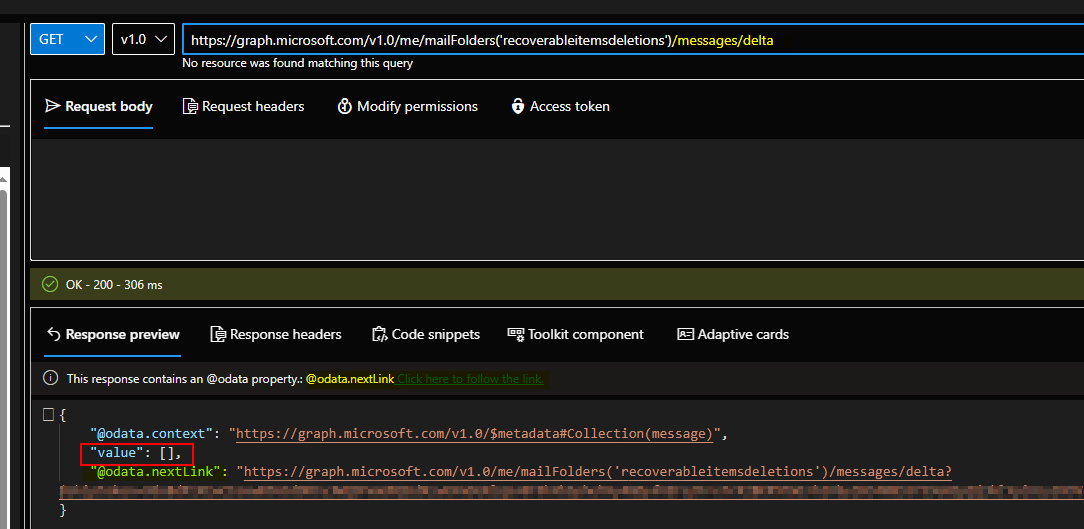Click the "@odata.nextLink" key text
Screen dimensions: 1084x529
(x=155, y=472)
